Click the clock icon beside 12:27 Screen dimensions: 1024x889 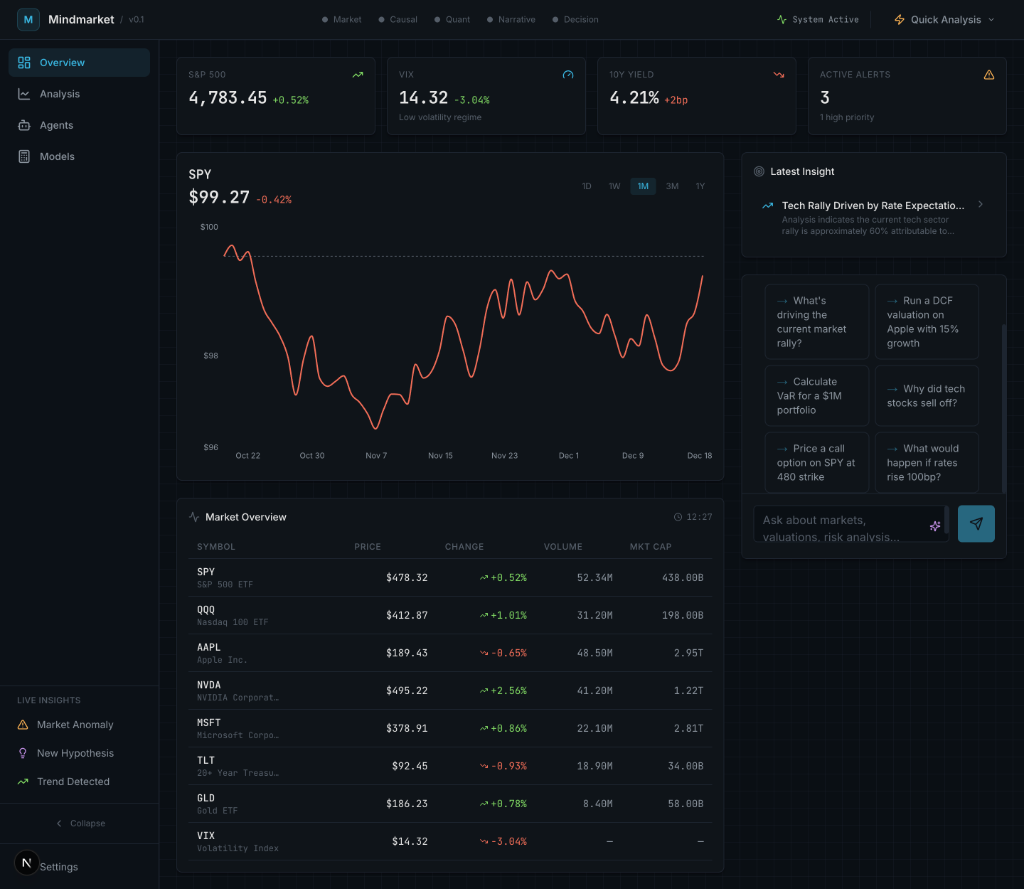coord(678,517)
